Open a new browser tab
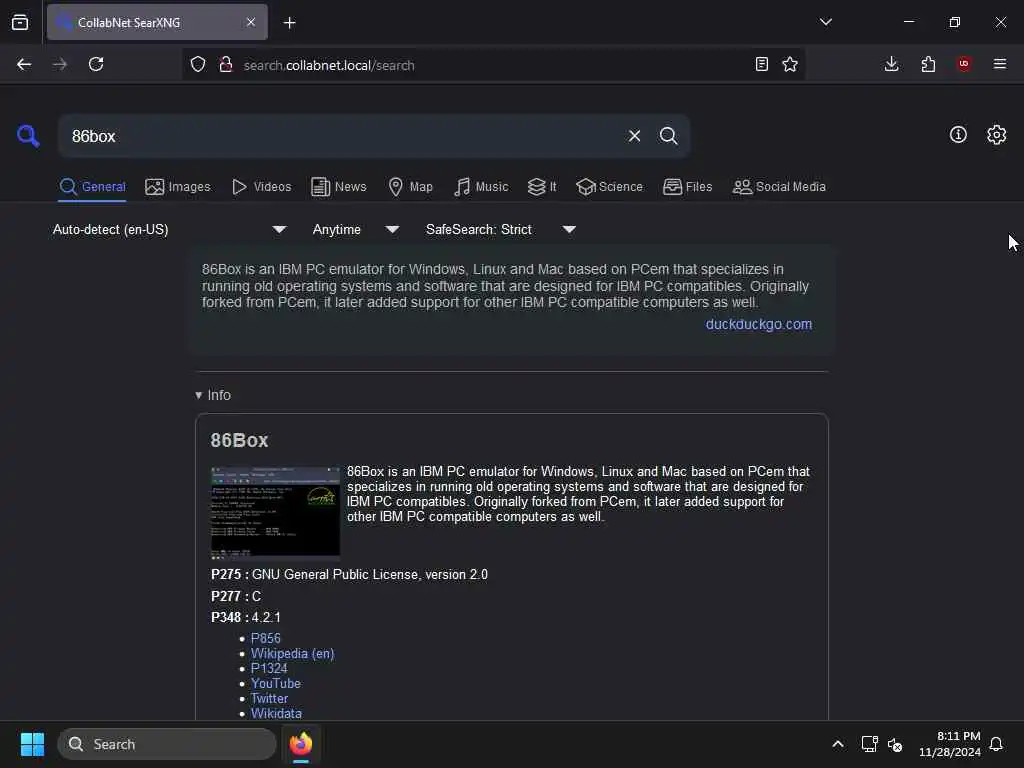1024x768 pixels. pyautogui.click(x=290, y=23)
